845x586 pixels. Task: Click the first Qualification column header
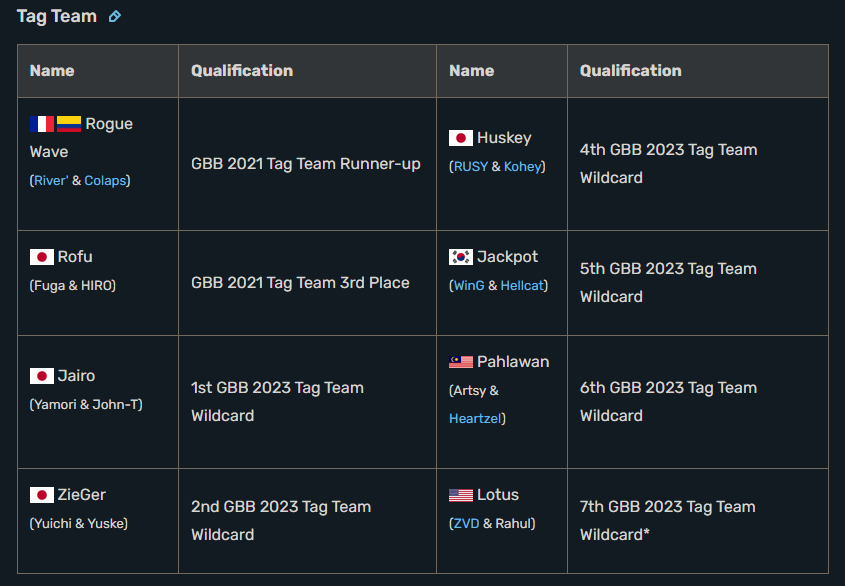[242, 71]
